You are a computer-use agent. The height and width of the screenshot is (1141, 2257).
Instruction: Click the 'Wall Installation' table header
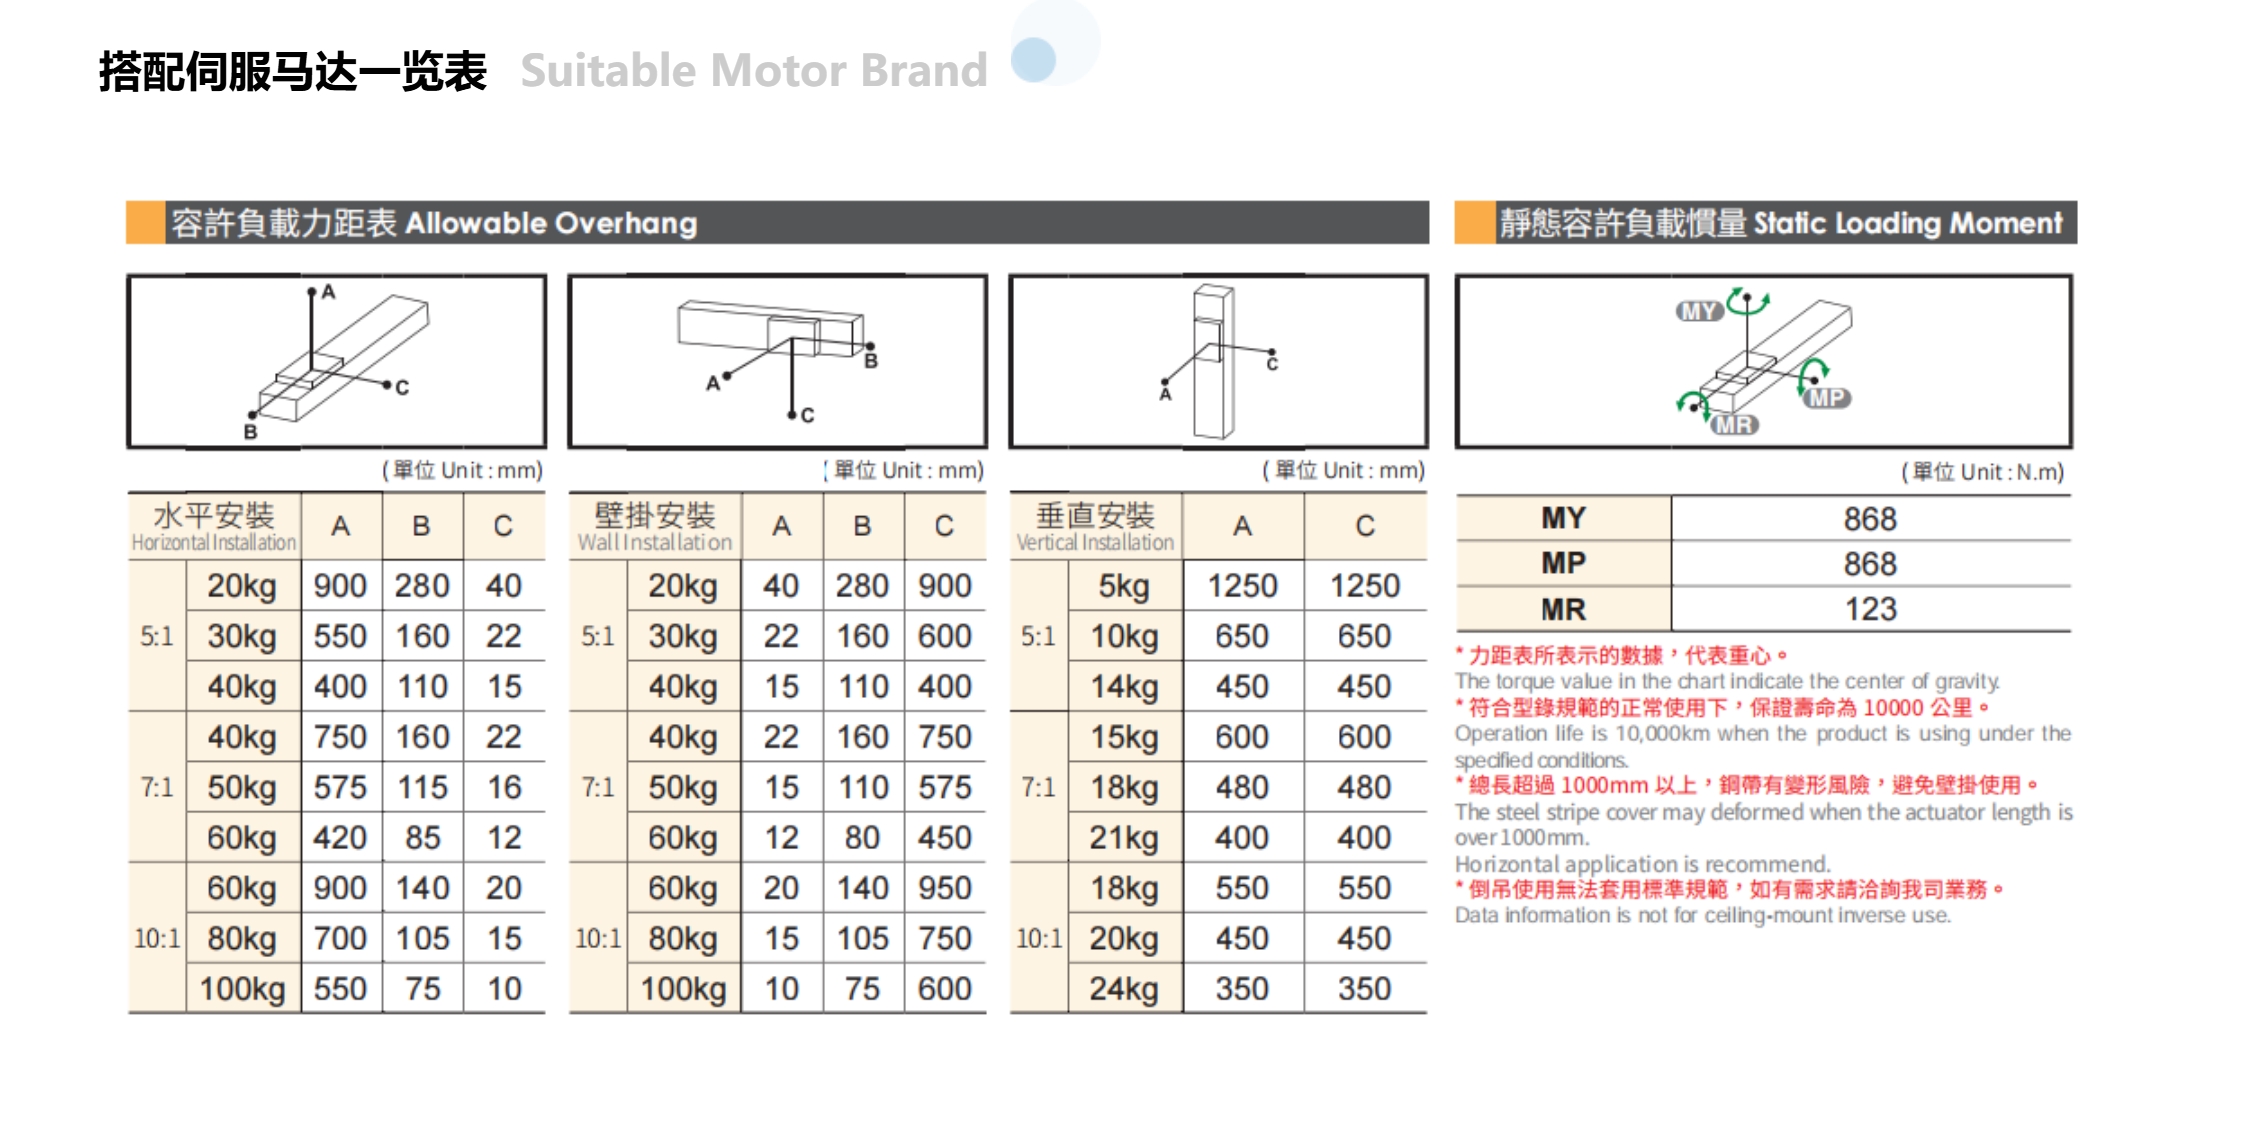[655, 526]
